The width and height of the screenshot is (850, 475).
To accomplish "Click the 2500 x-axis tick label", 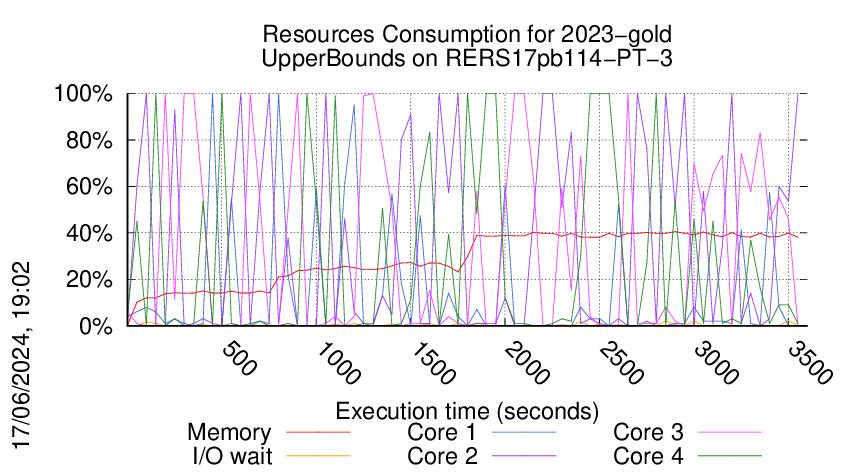I will (621, 363).
